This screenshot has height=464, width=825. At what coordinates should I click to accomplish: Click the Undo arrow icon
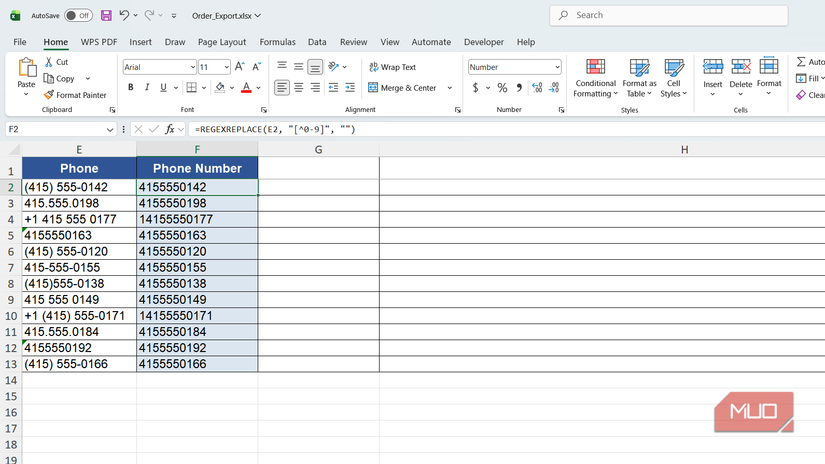click(x=124, y=15)
